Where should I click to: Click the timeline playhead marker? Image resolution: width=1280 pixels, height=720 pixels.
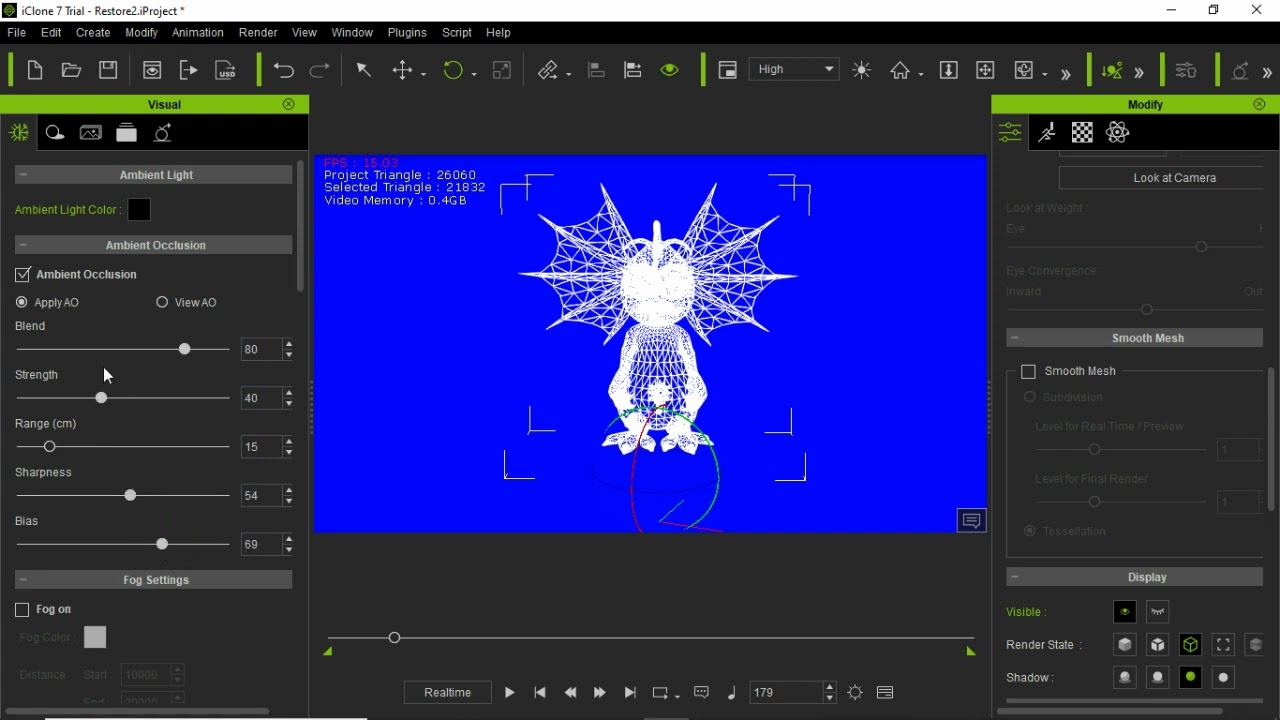pyautogui.click(x=394, y=637)
